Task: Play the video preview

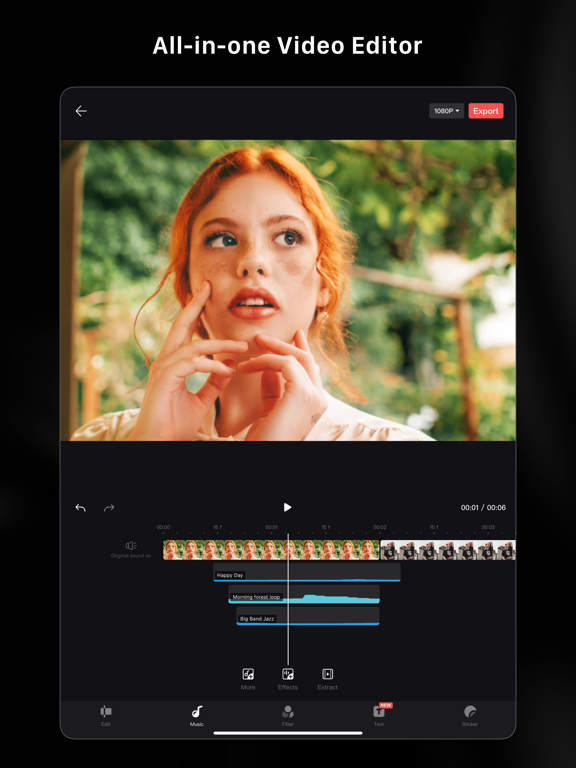Action: (288, 507)
